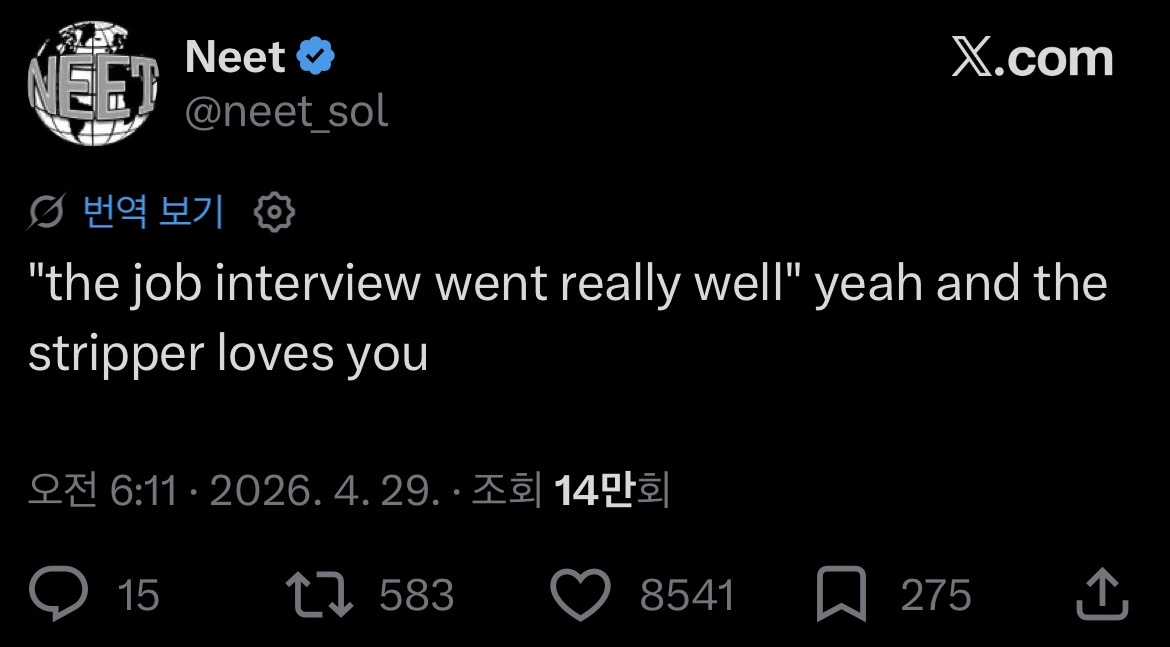Click the job interview tweet text
Image resolution: width=1170 pixels, height=647 pixels.
click(x=566, y=317)
